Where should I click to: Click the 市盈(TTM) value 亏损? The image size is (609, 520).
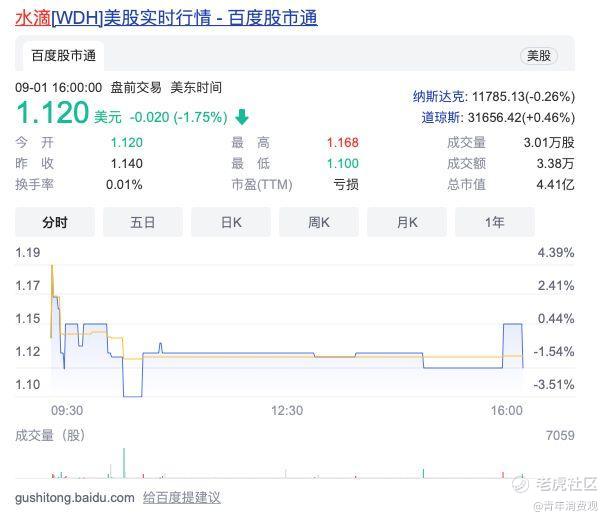click(346, 184)
